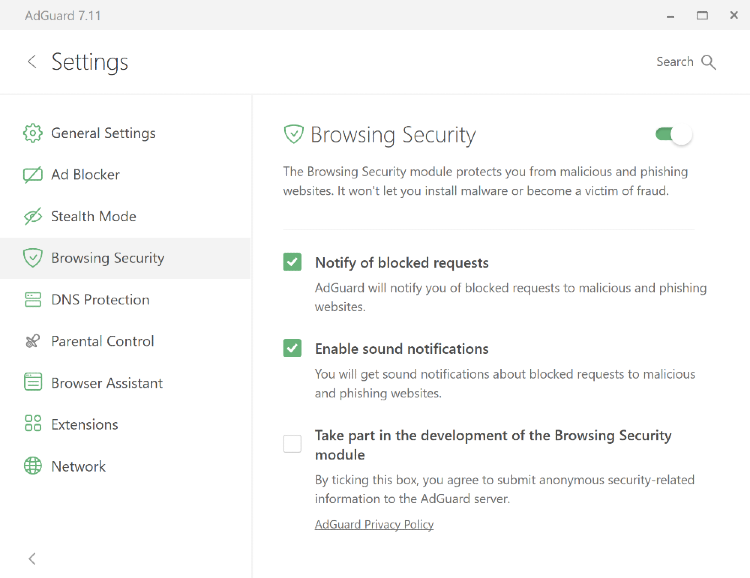
Task: Open the Ad Blocker section
Action: (125, 175)
